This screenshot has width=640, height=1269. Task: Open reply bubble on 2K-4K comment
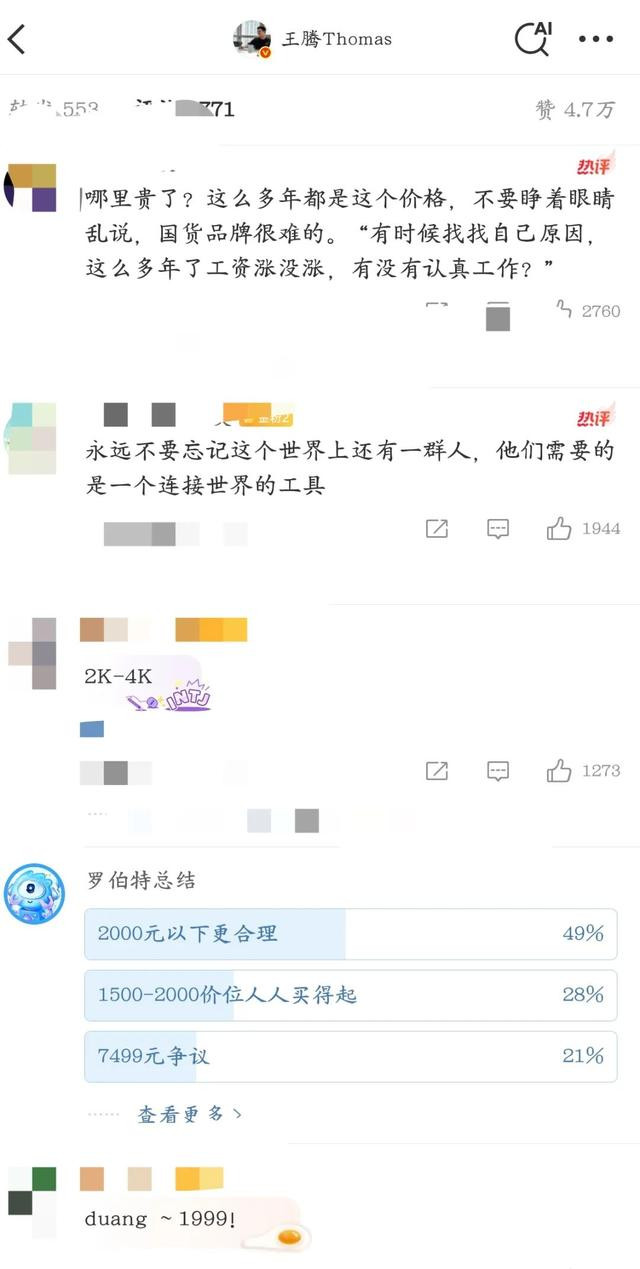pos(498,770)
